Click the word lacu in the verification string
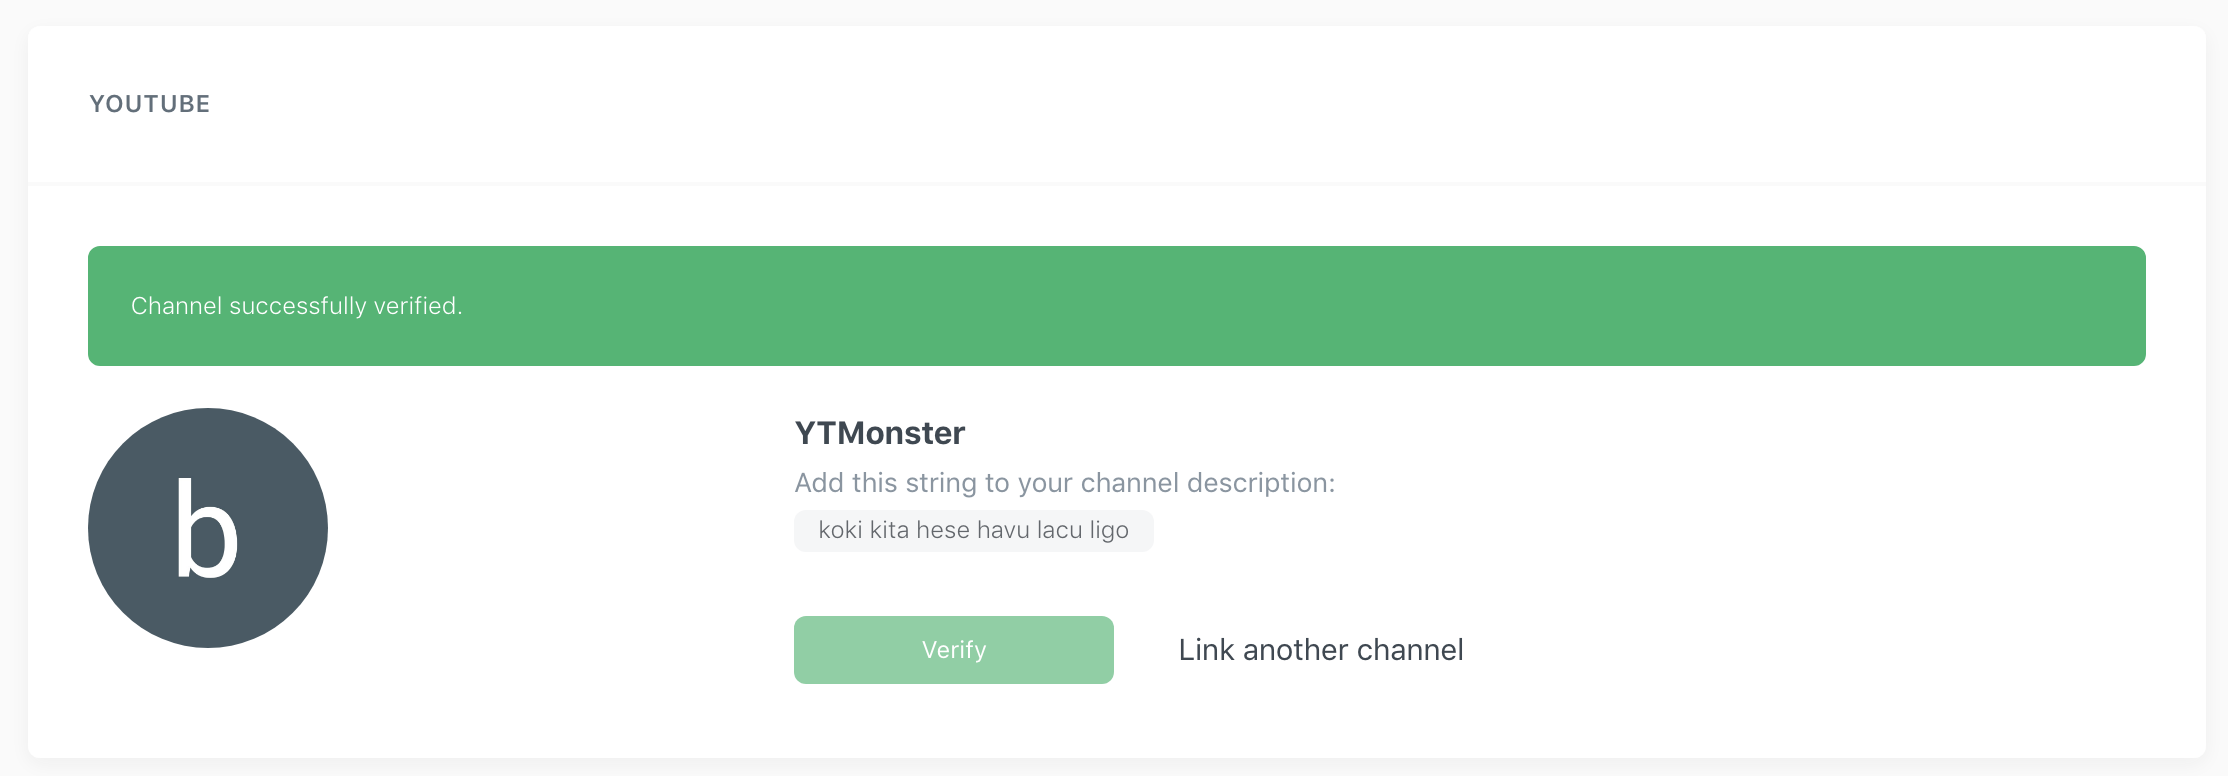This screenshot has width=2228, height=776. (1059, 530)
